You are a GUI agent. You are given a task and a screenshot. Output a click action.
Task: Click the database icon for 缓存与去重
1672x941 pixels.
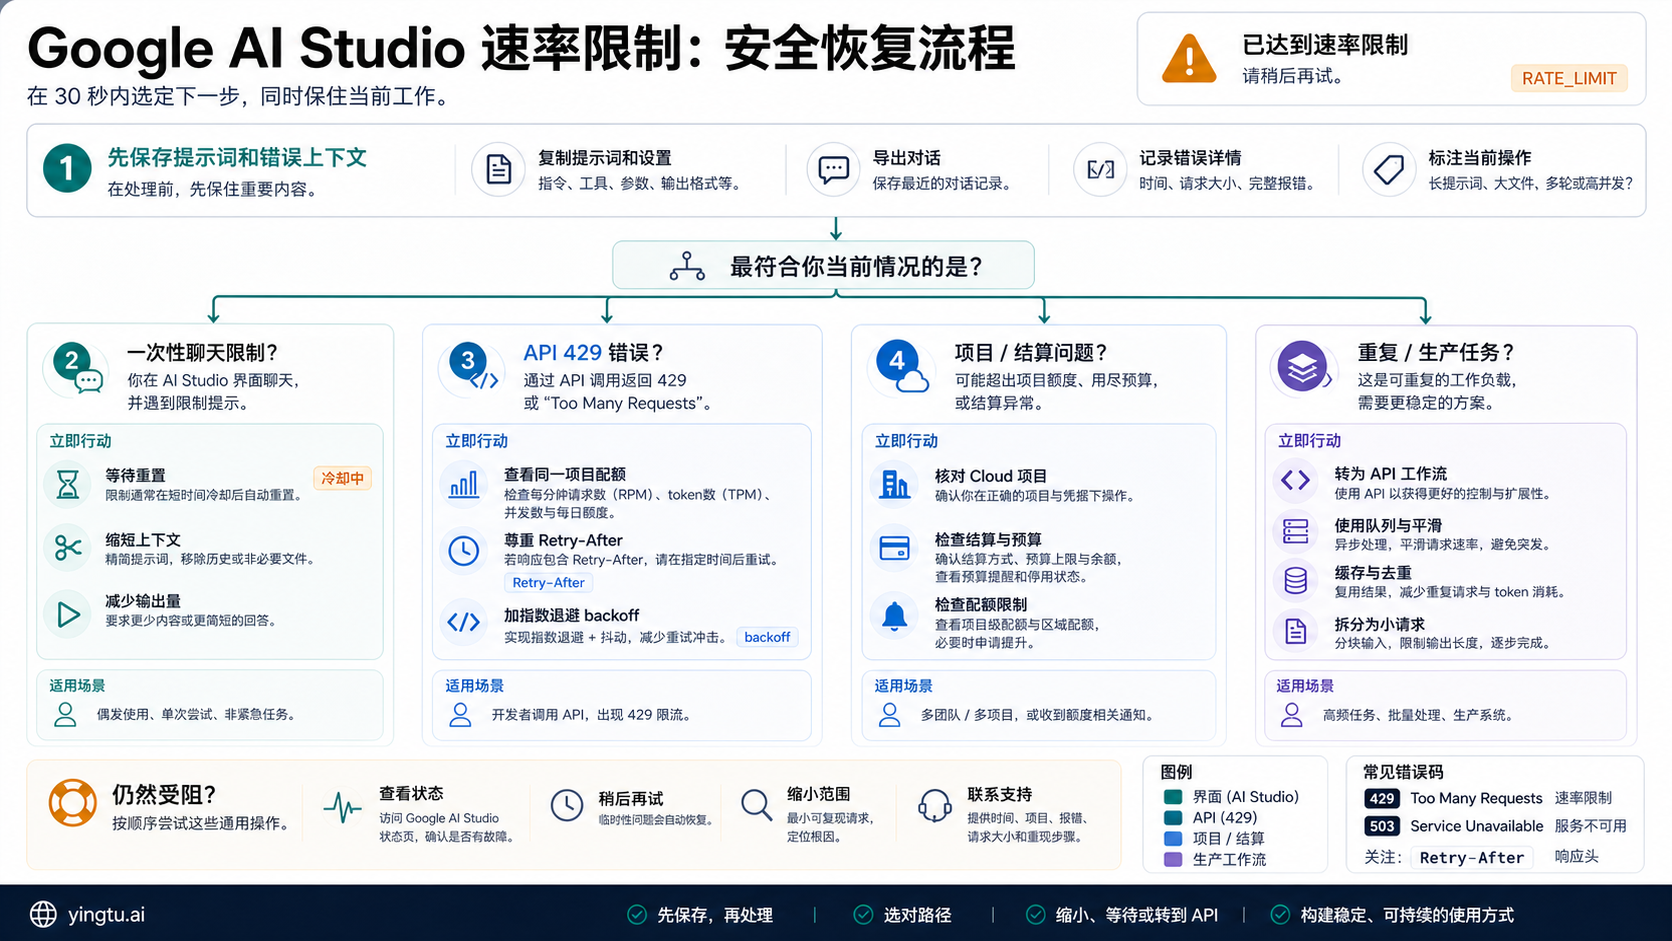coord(1295,580)
